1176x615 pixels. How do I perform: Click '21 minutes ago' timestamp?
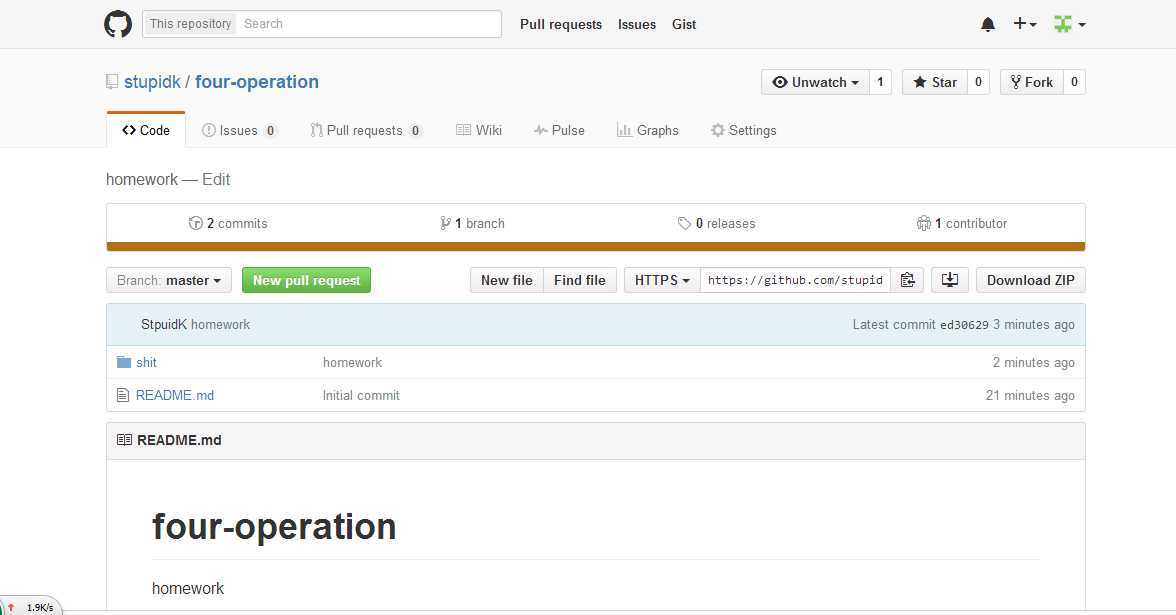point(1030,395)
